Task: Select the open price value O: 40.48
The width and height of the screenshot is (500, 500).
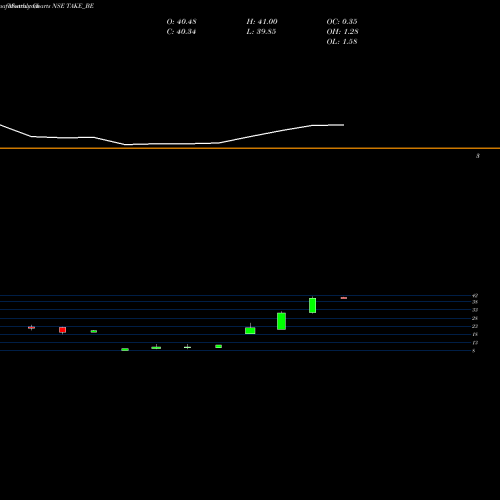Action: (181, 22)
